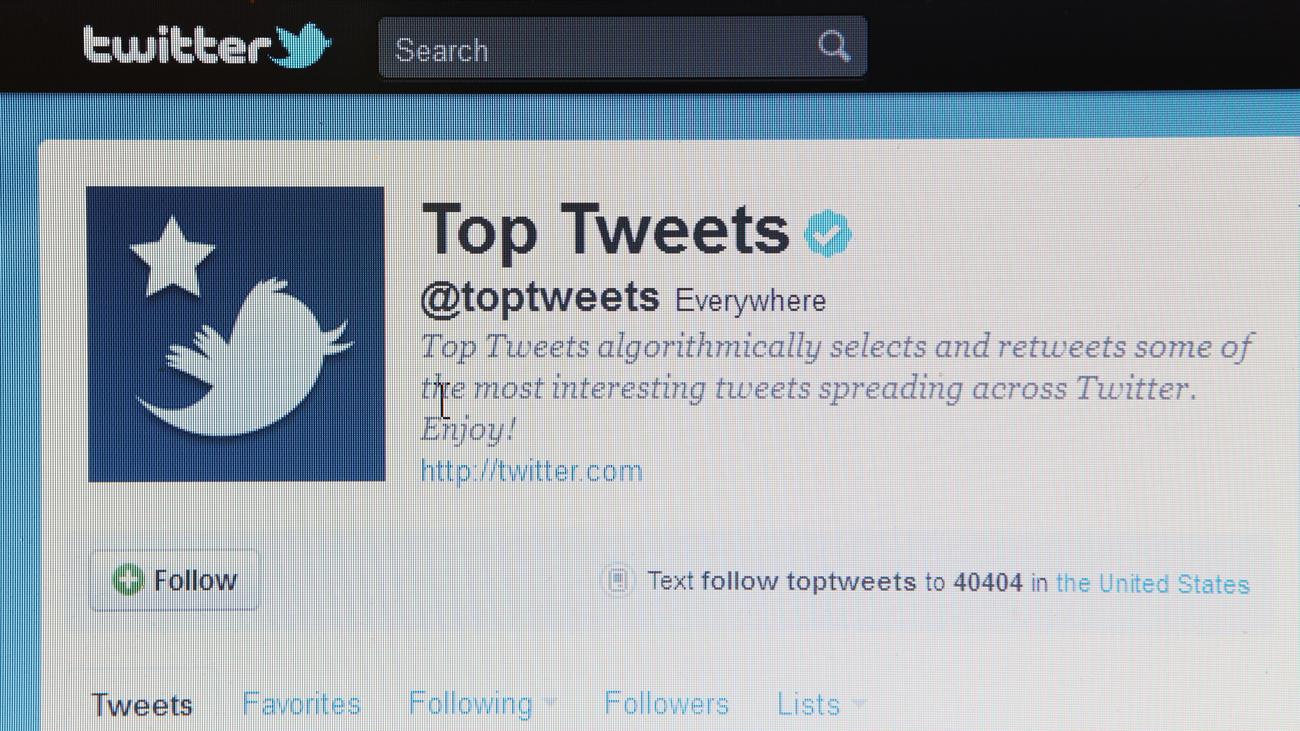Click the magnifying glass search icon

833,46
